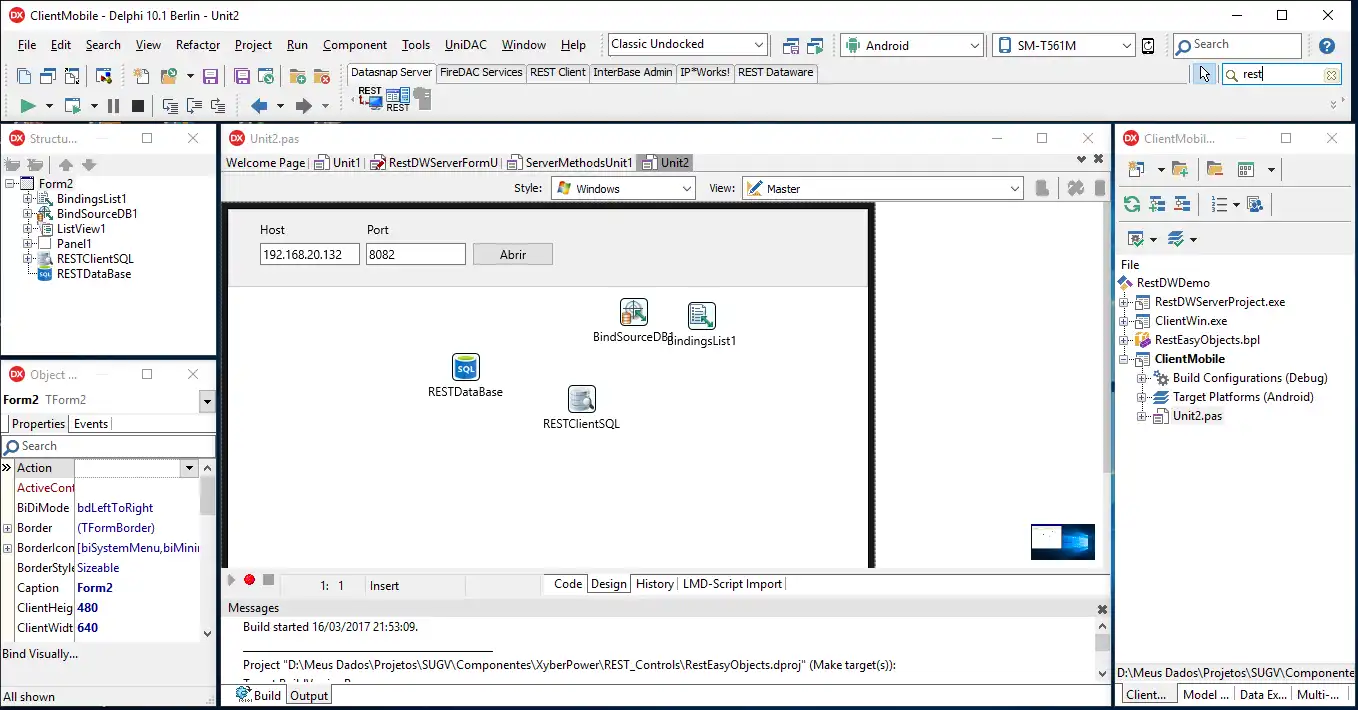Expand the Unit2.pas project node

(1143, 416)
